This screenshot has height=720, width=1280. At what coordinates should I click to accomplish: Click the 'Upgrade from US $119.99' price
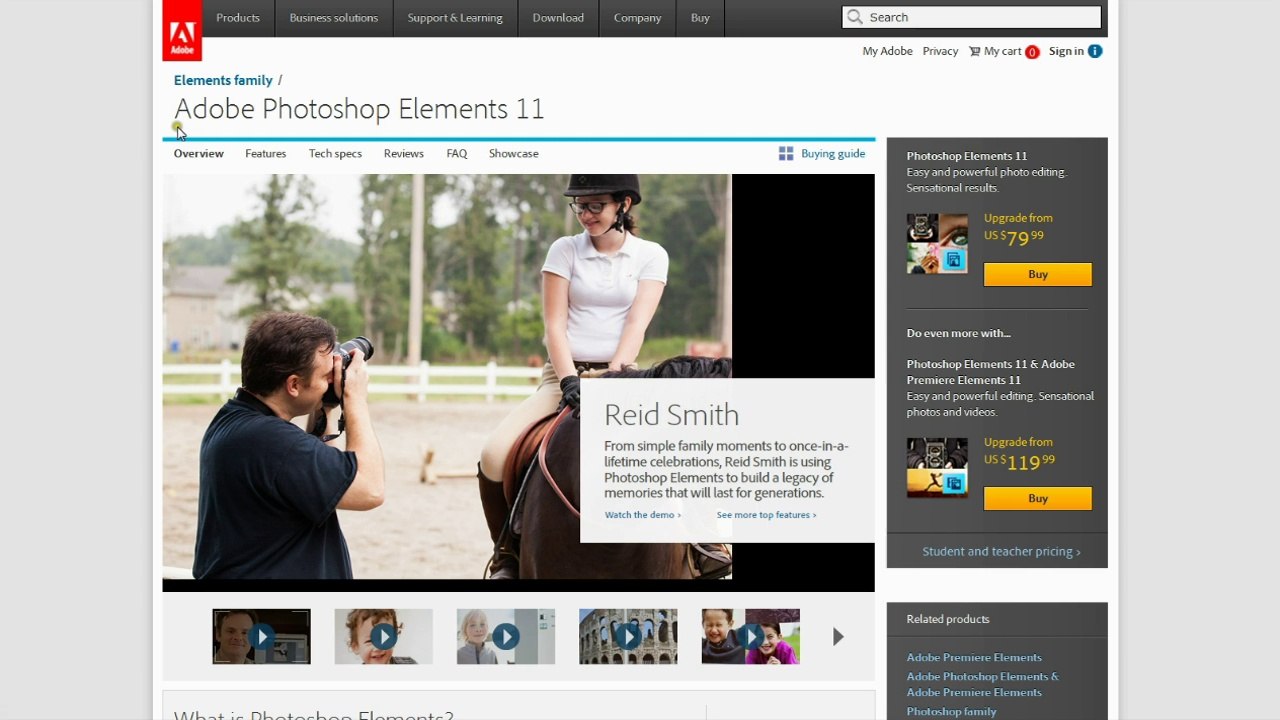[1019, 453]
